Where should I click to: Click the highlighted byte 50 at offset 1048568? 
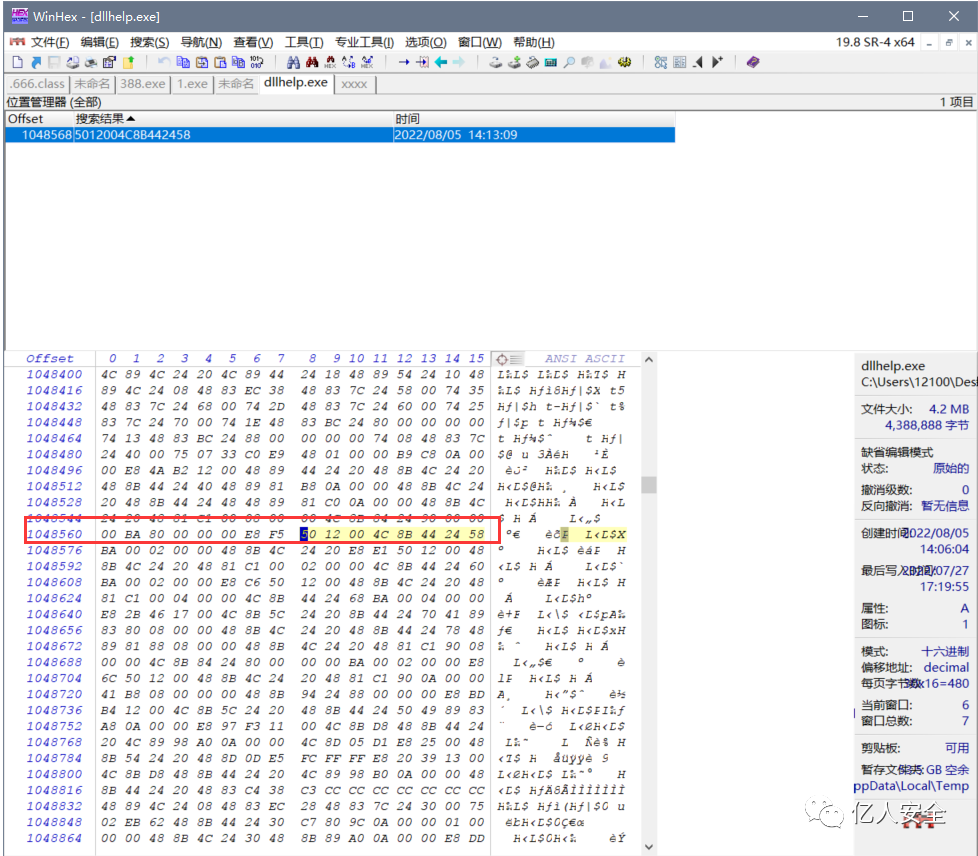coord(308,534)
